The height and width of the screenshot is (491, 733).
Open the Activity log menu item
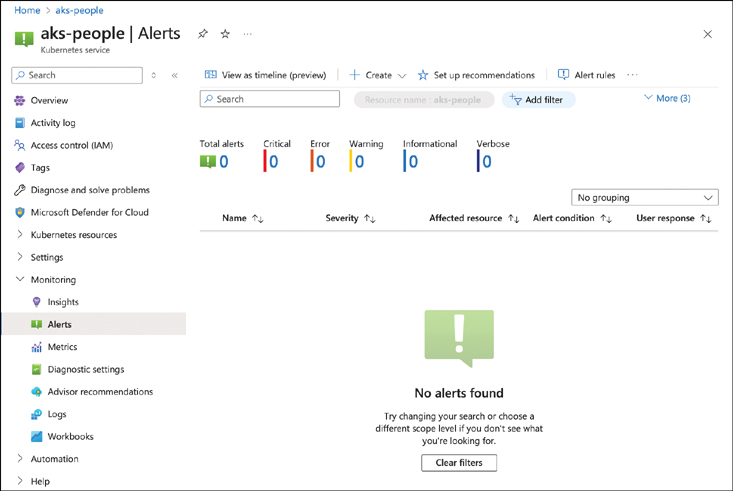pos(52,123)
